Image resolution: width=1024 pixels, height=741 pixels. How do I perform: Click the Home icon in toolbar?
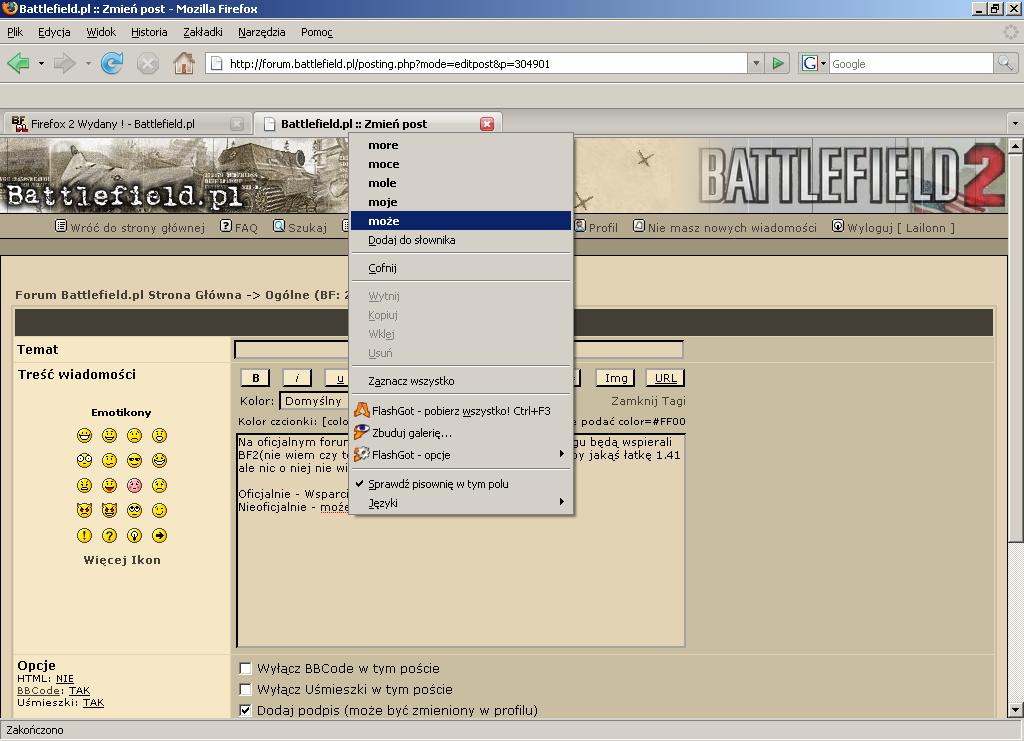tap(184, 64)
